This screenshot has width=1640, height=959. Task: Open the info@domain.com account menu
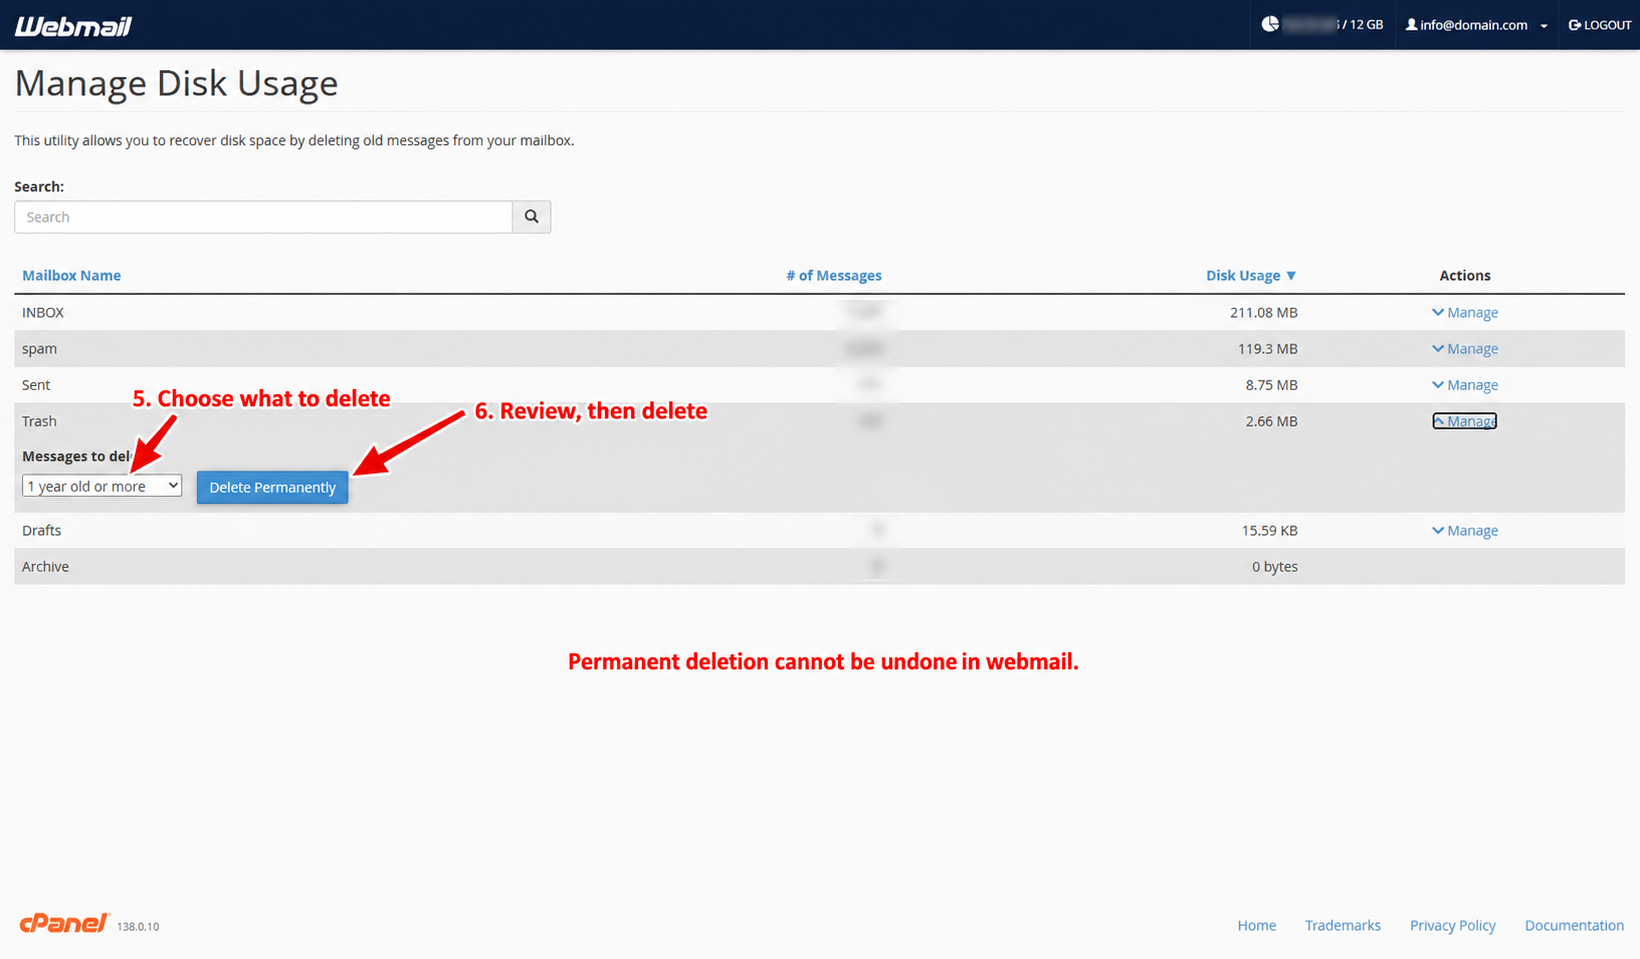point(1476,25)
